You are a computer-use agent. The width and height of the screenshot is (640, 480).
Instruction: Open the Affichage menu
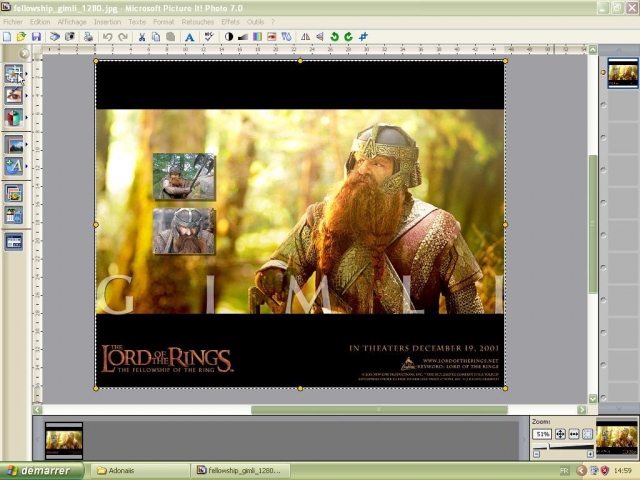tap(72, 22)
